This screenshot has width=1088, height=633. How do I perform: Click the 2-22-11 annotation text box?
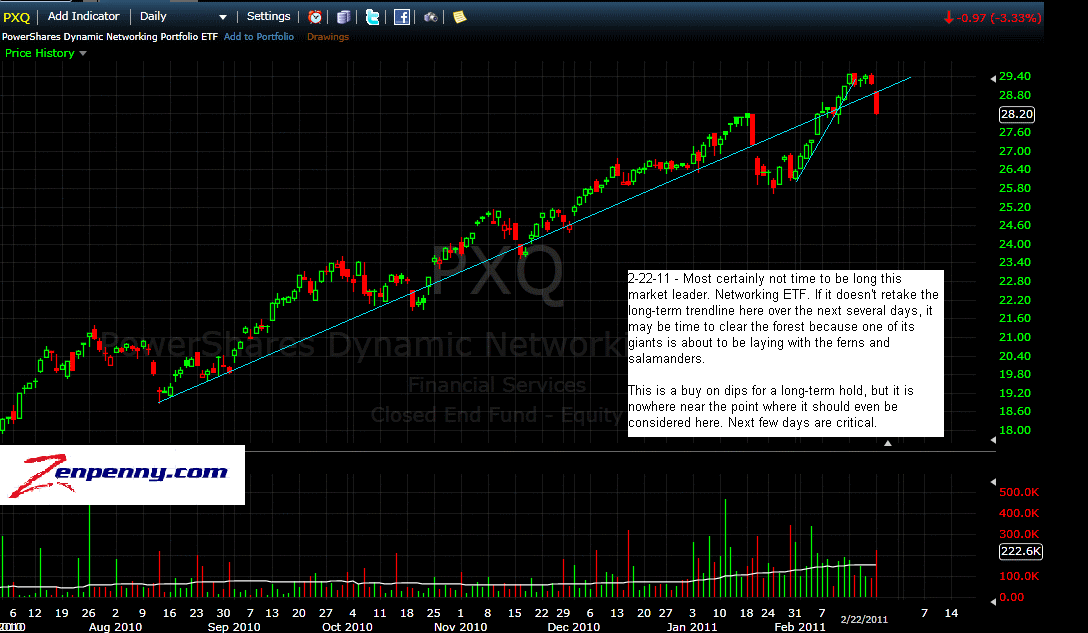(785, 353)
